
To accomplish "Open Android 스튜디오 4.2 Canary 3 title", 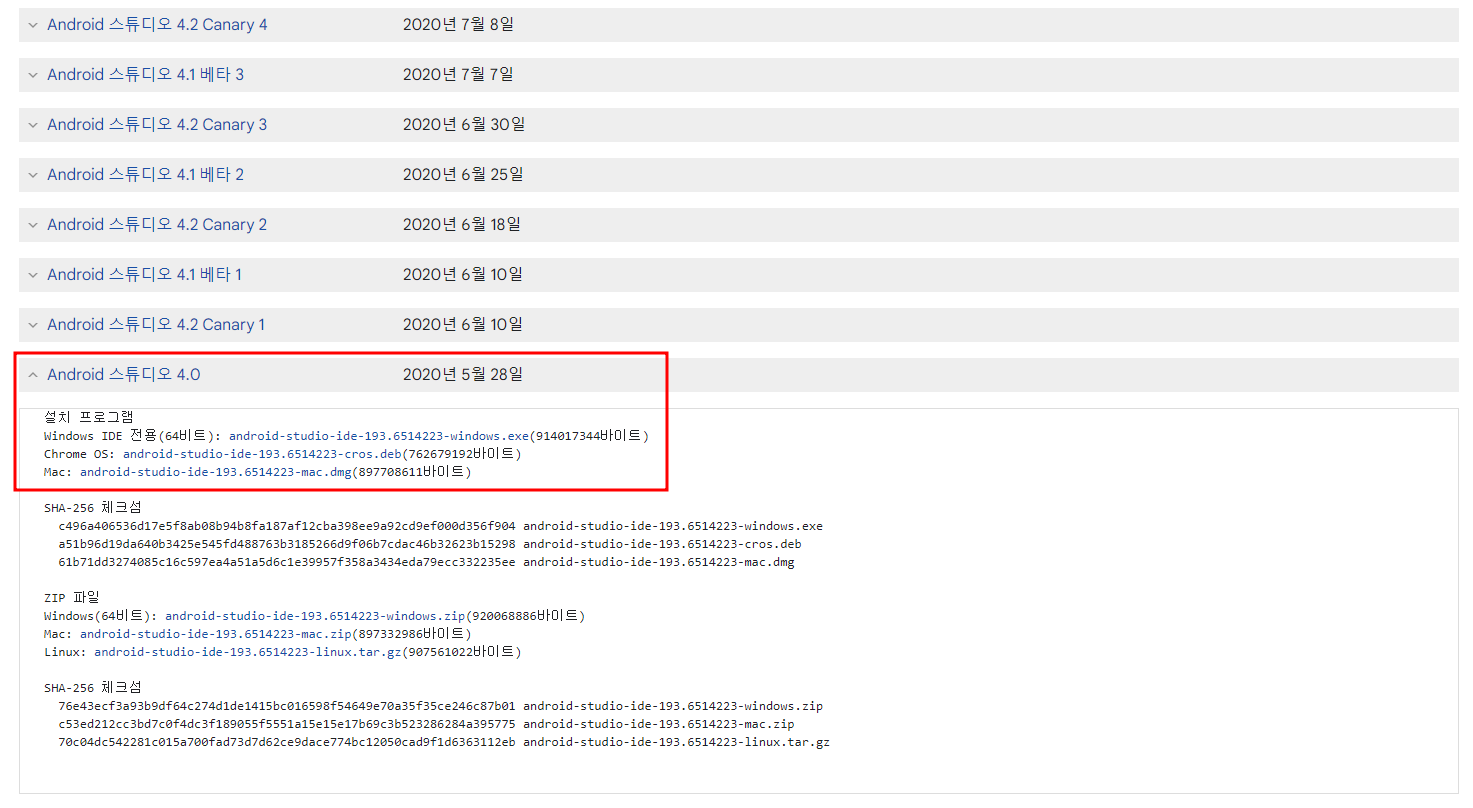I will (x=157, y=125).
